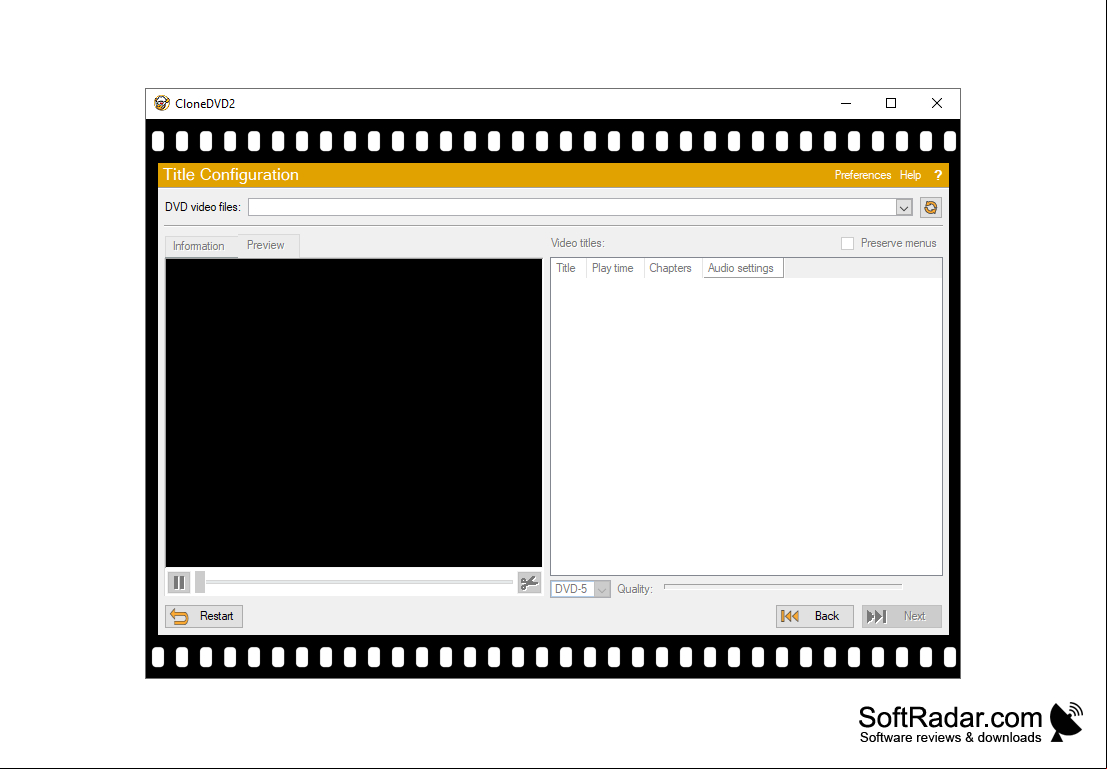Viewport: 1107px width, 769px height.
Task: Click the black video preview area
Action: point(354,412)
